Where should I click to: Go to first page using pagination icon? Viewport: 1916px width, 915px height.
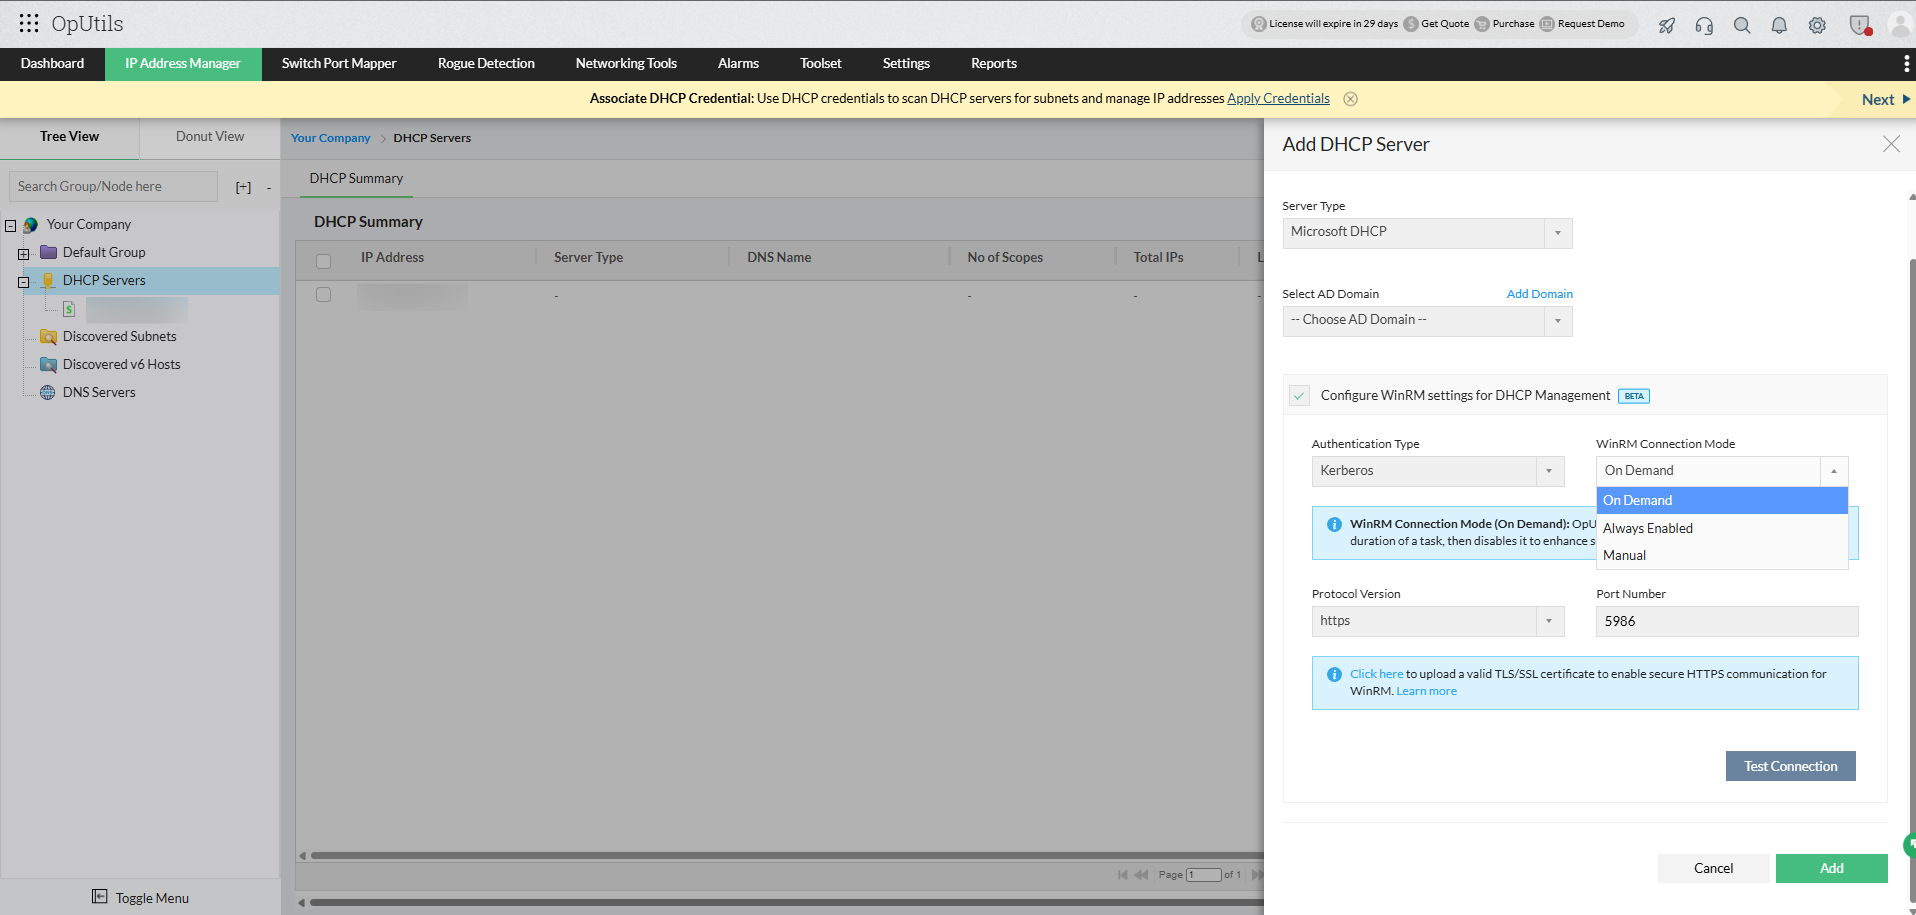tap(1122, 875)
